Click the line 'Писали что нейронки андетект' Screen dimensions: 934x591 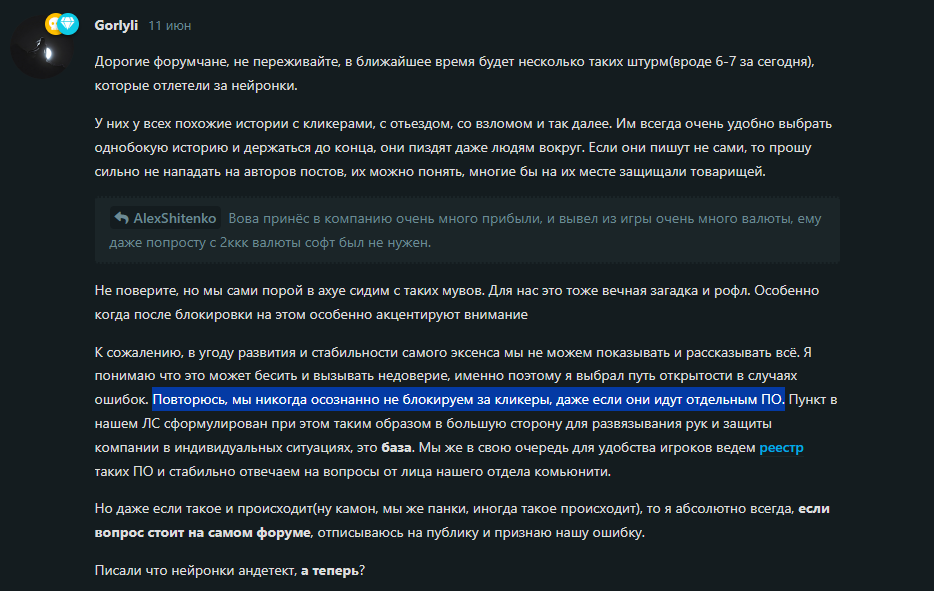(x=230, y=570)
